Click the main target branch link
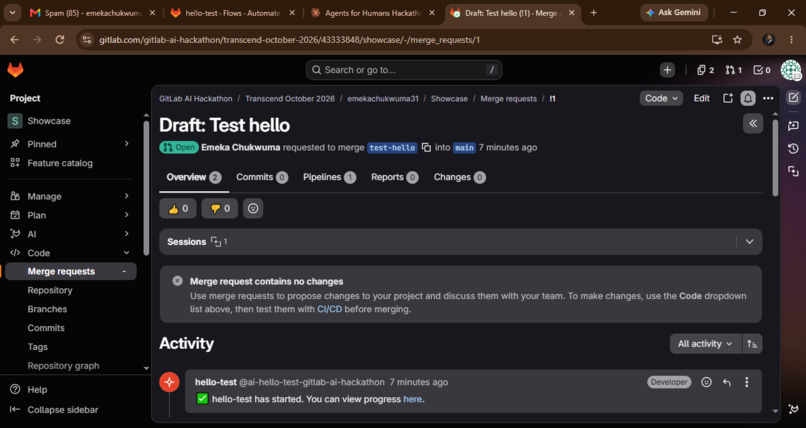The height and width of the screenshot is (428, 806). [464, 148]
